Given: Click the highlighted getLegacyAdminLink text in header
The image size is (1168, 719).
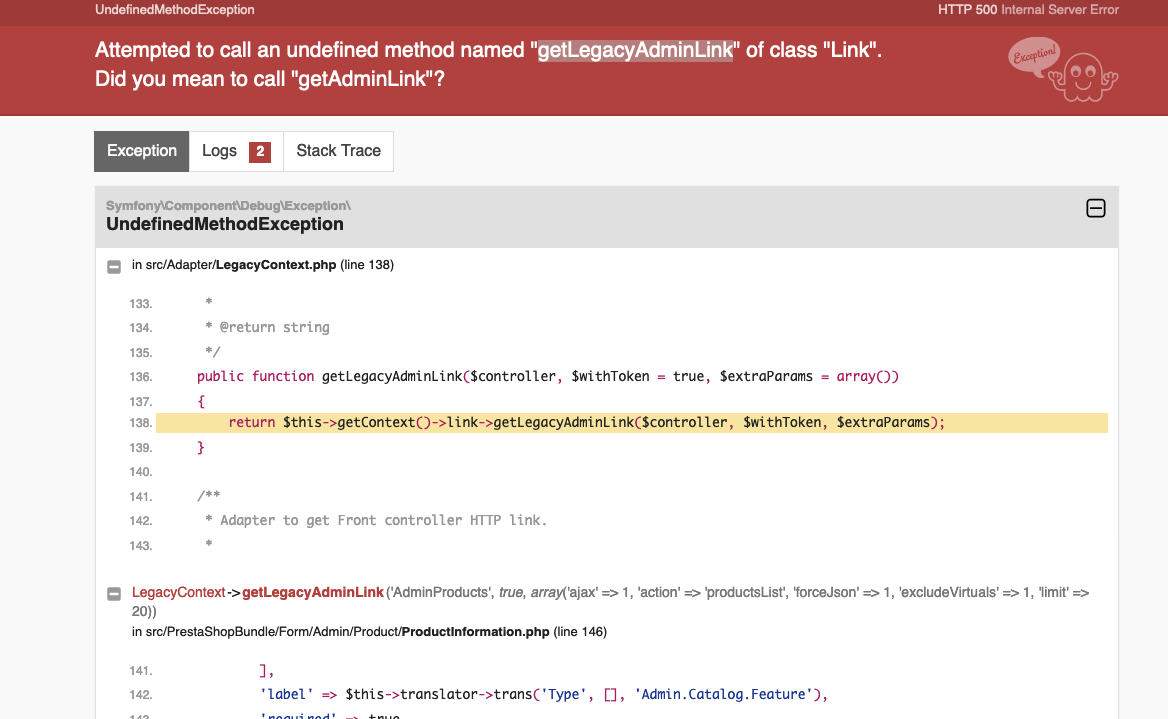Looking at the screenshot, I should coord(635,50).
